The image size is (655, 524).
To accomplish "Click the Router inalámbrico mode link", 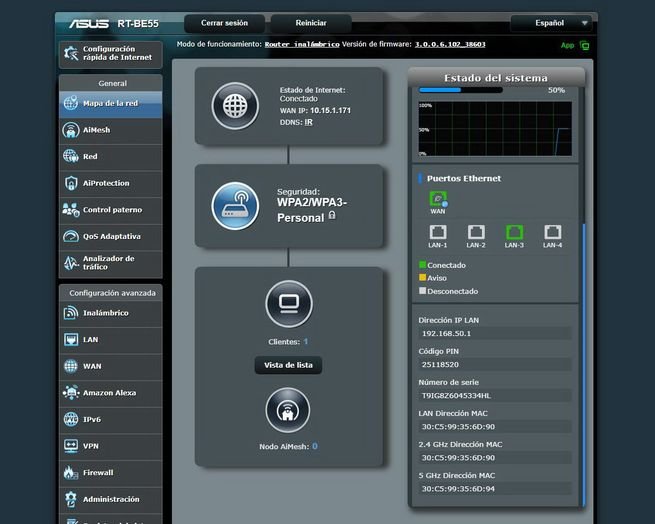I will click(302, 45).
